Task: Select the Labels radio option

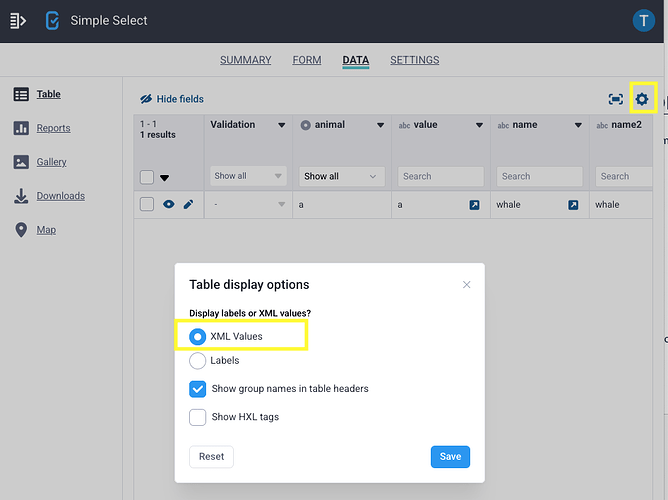Action: [x=197, y=361]
